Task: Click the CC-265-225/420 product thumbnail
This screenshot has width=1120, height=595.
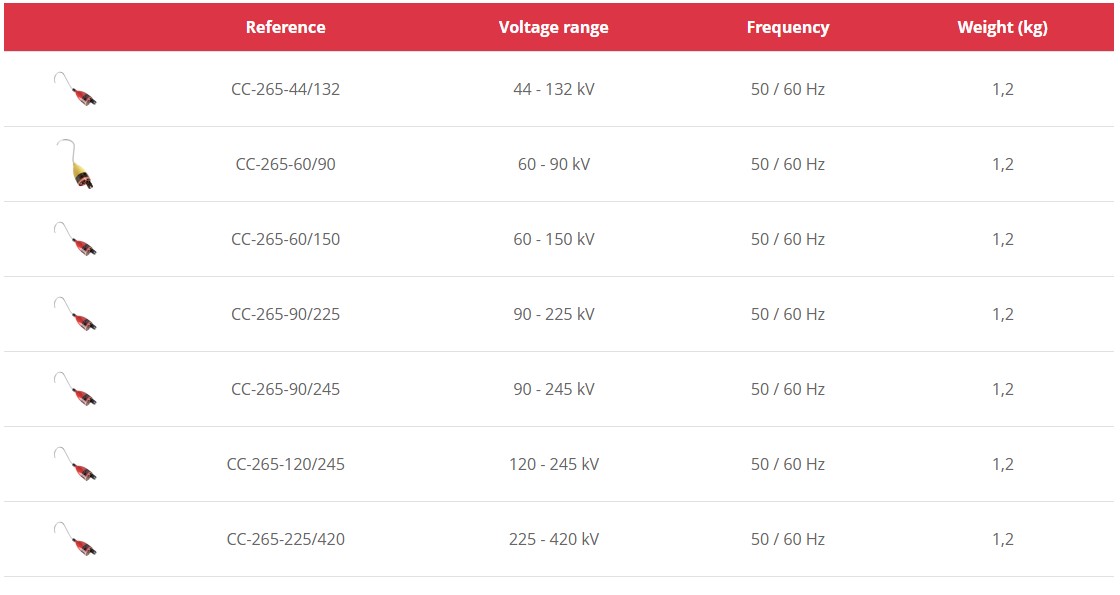Action: (x=76, y=539)
